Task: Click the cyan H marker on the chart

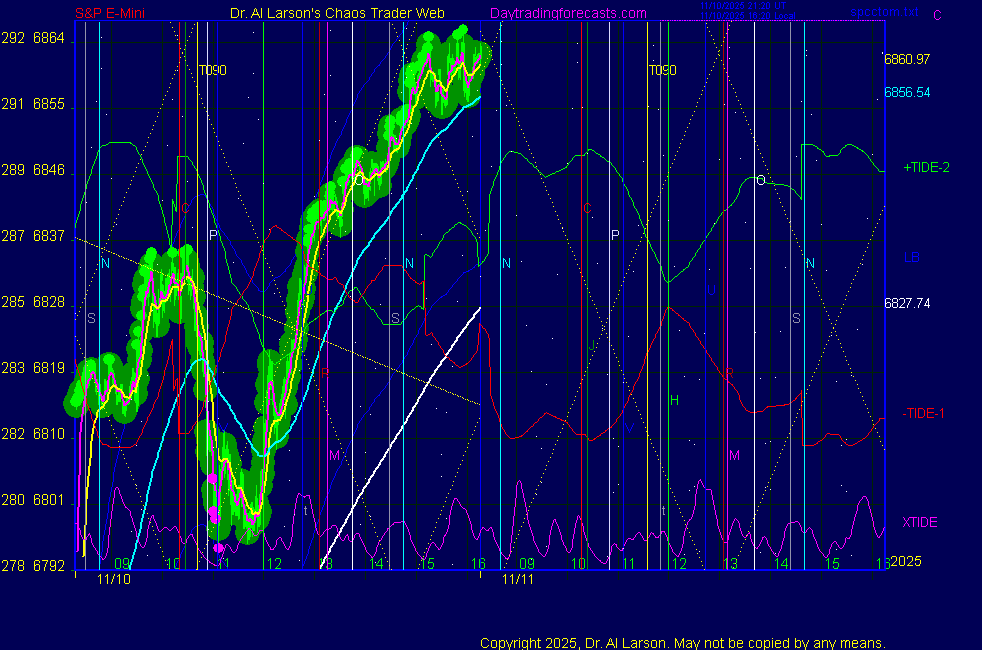Action: click(x=674, y=400)
